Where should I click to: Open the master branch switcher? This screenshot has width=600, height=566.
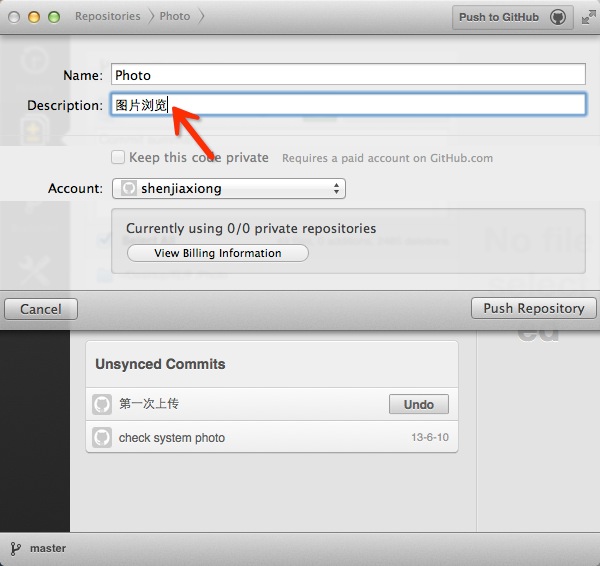(48, 548)
